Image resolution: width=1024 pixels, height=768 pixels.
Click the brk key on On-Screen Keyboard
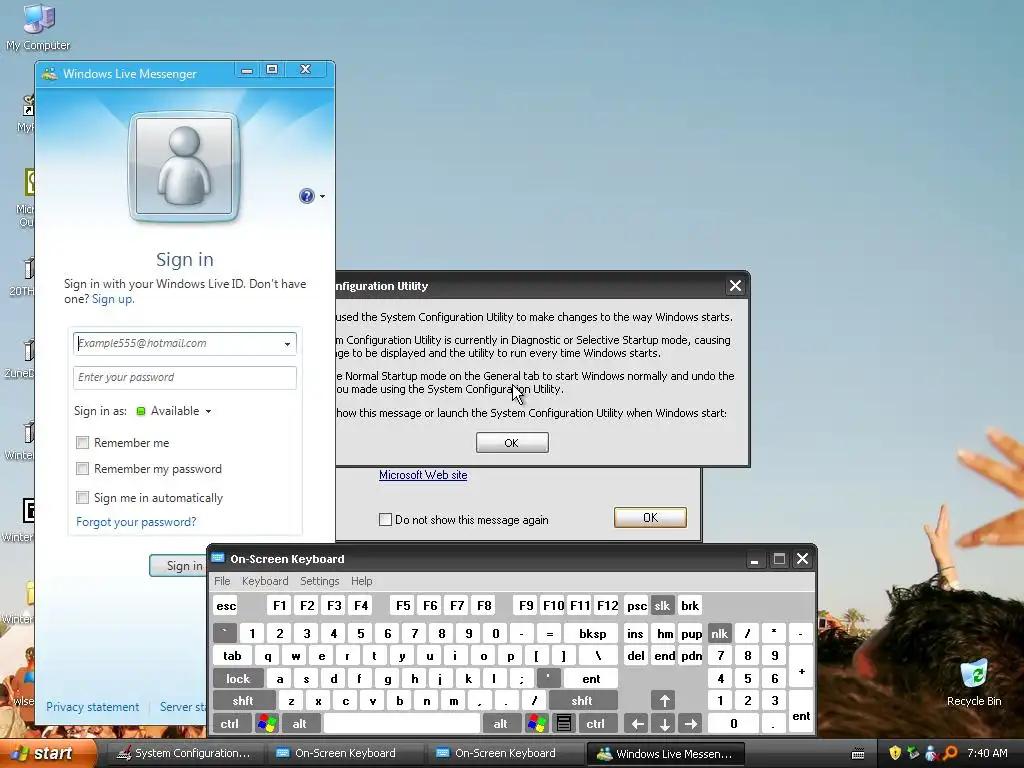tap(690, 605)
